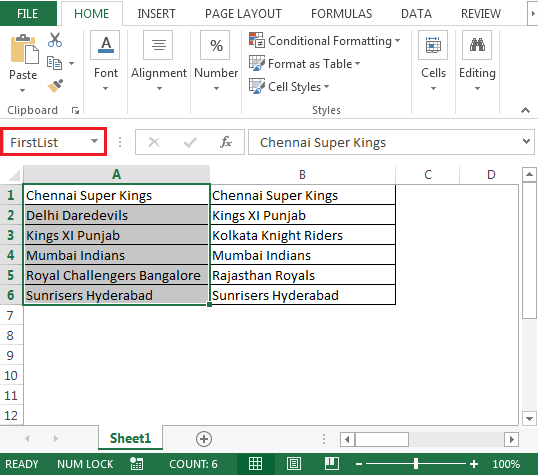The width and height of the screenshot is (538, 475).
Task: Go to previous sheet arrow
Action: pos(27,438)
